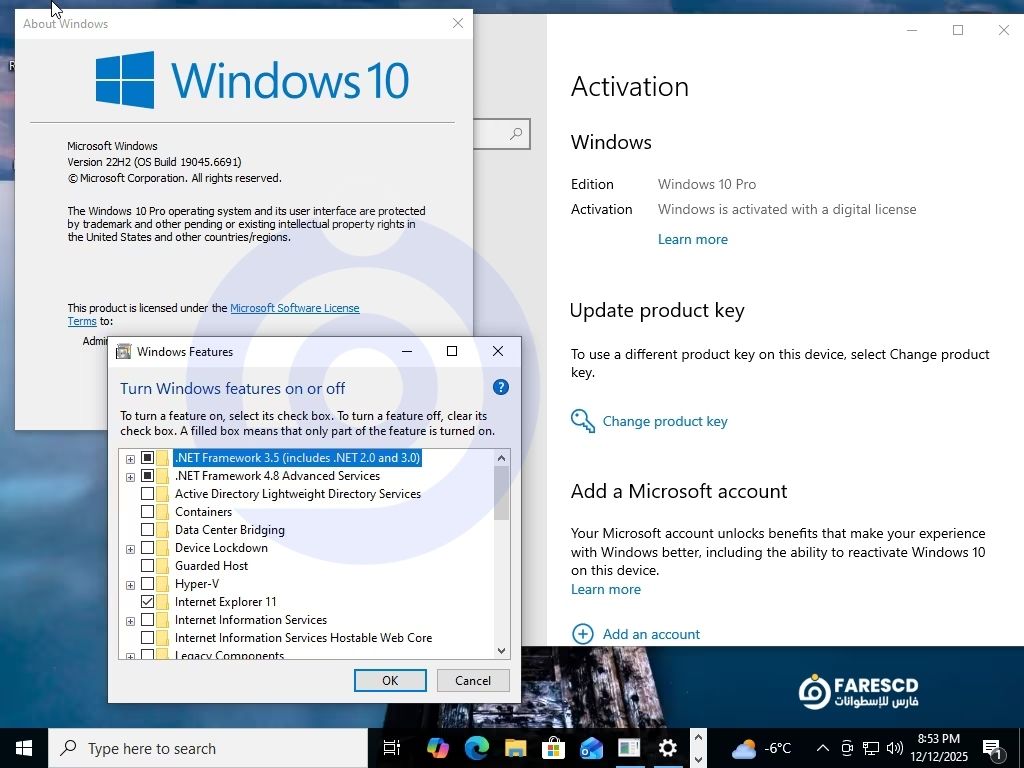Click the features list vertical scrollbar thumb
1024x768 pixels.
coord(501,493)
